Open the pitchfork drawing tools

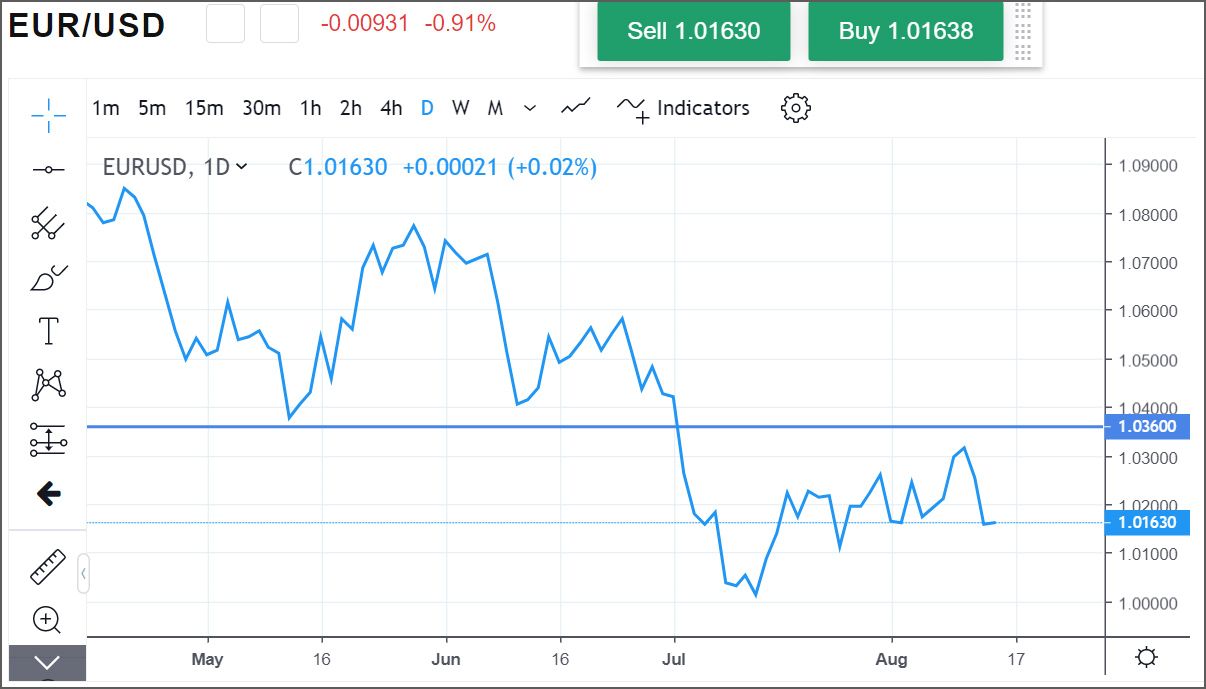click(x=48, y=223)
